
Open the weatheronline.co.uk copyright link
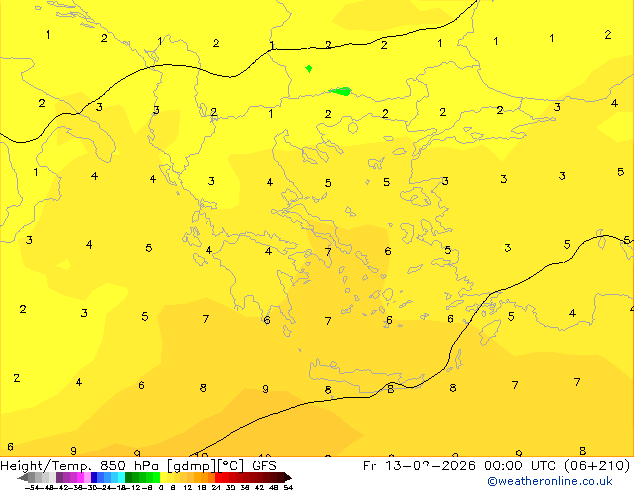coord(549,481)
